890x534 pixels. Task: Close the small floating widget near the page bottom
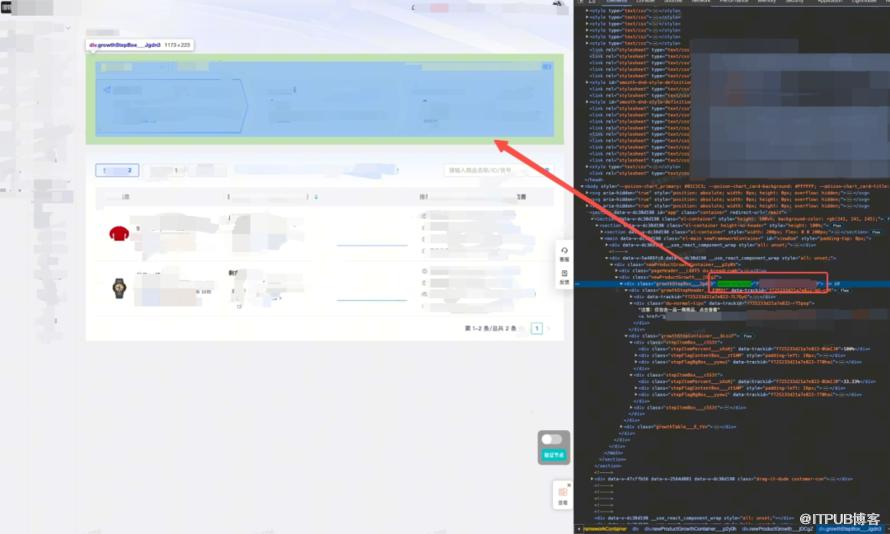tap(569, 485)
